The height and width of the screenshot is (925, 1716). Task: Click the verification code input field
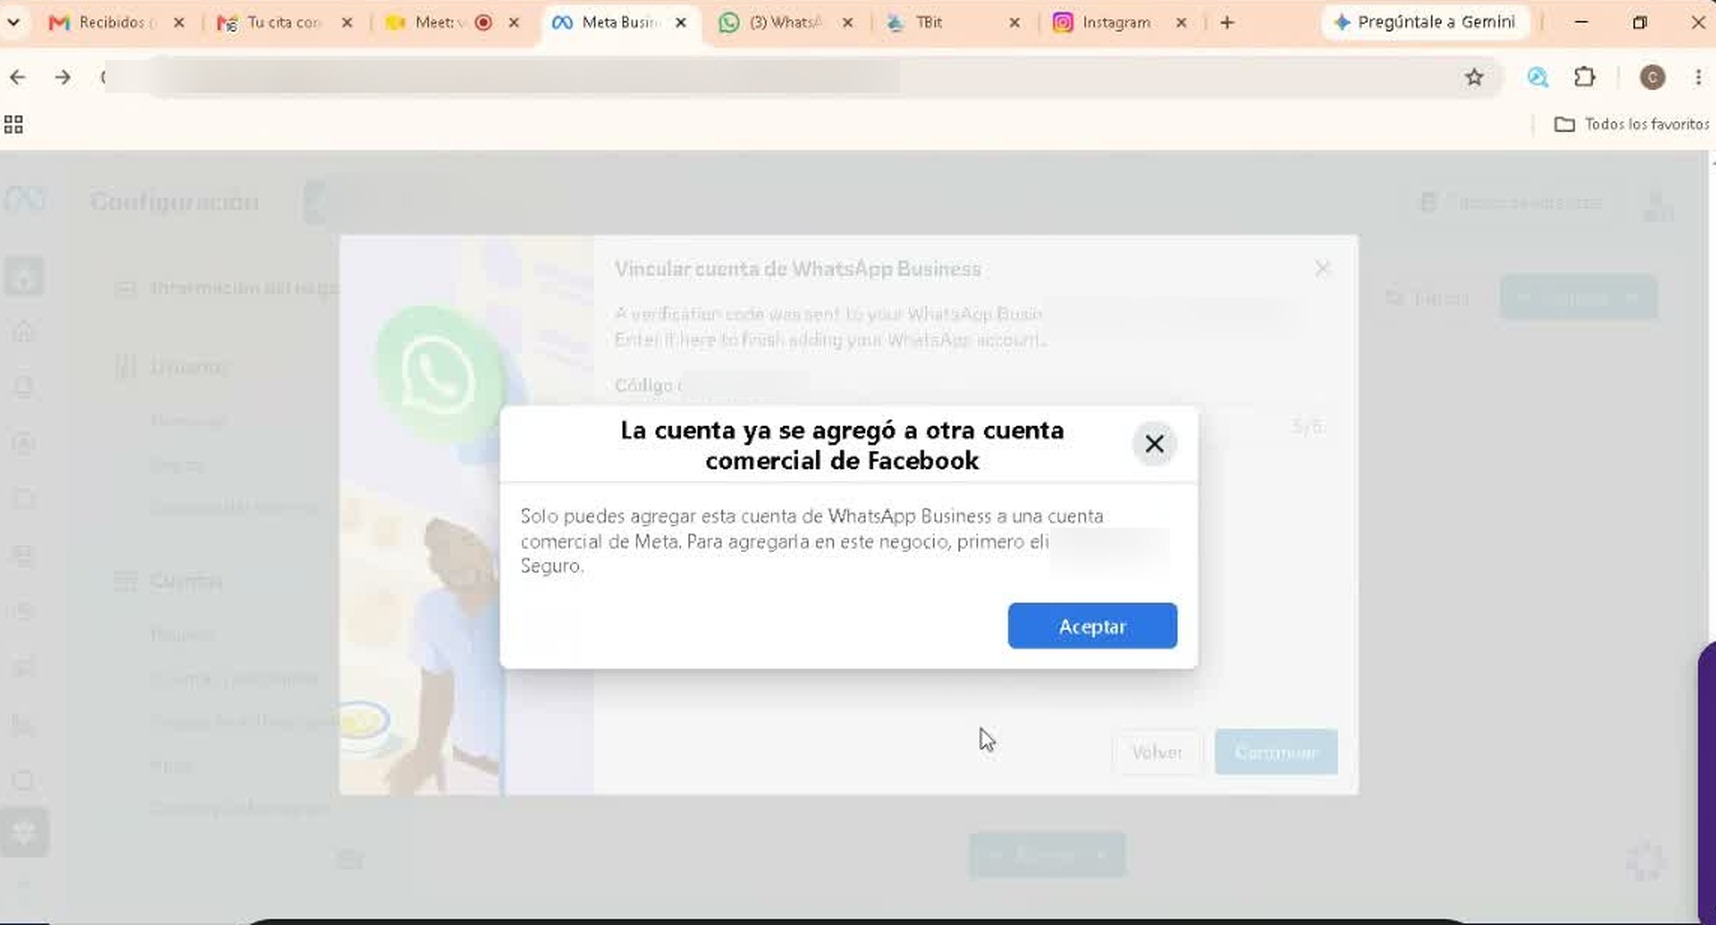[x=970, y=427]
